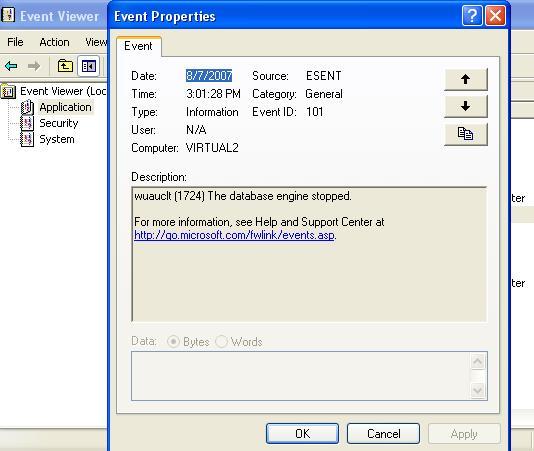Viewport: 534px width, 451px height.
Task: Click the help question mark button
Action: point(472,16)
